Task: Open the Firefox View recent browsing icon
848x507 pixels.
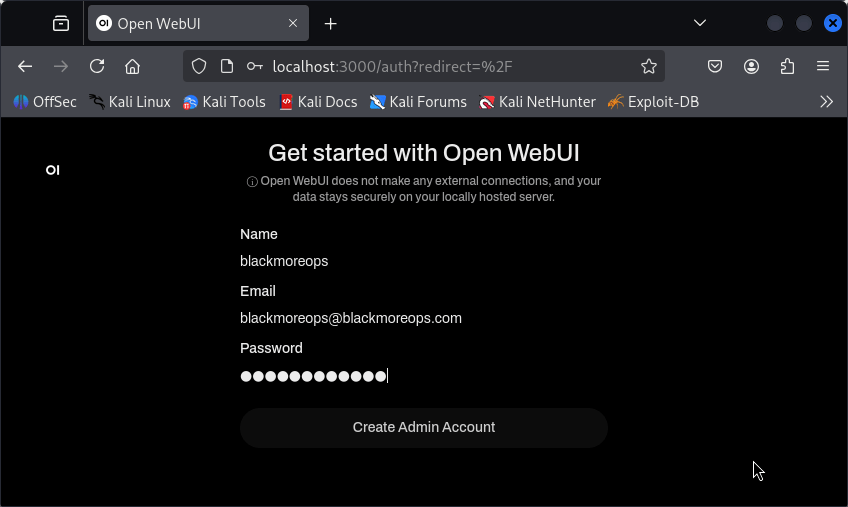Action: coord(61,24)
